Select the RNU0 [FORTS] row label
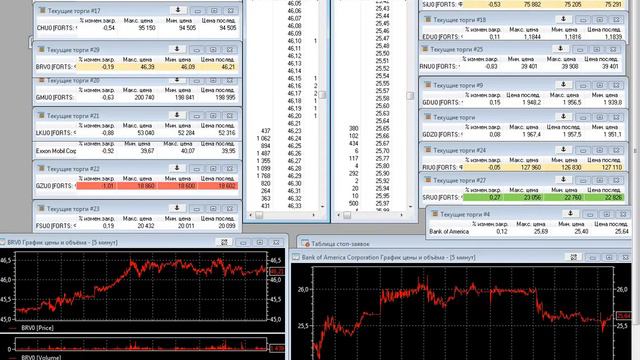Image resolution: width=640 pixels, height=360 pixels. (440, 66)
